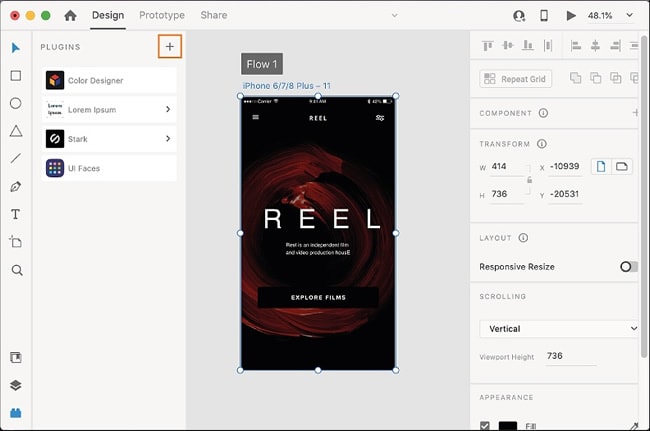Open the Layers panel icon
The image size is (650, 431).
(x=16, y=385)
